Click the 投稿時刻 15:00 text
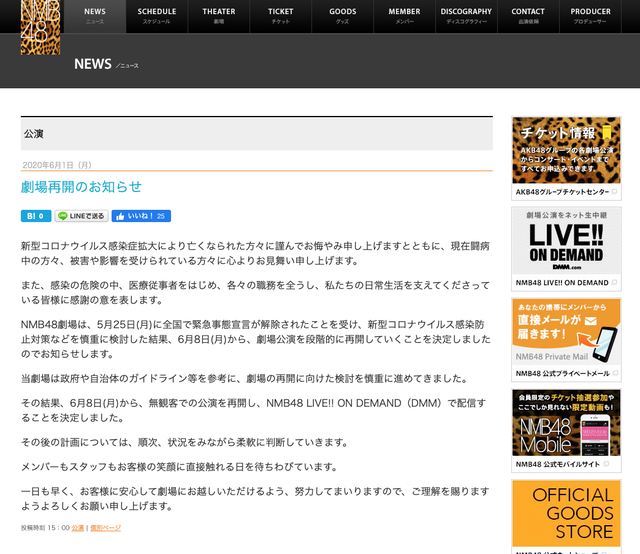 pos(45,528)
